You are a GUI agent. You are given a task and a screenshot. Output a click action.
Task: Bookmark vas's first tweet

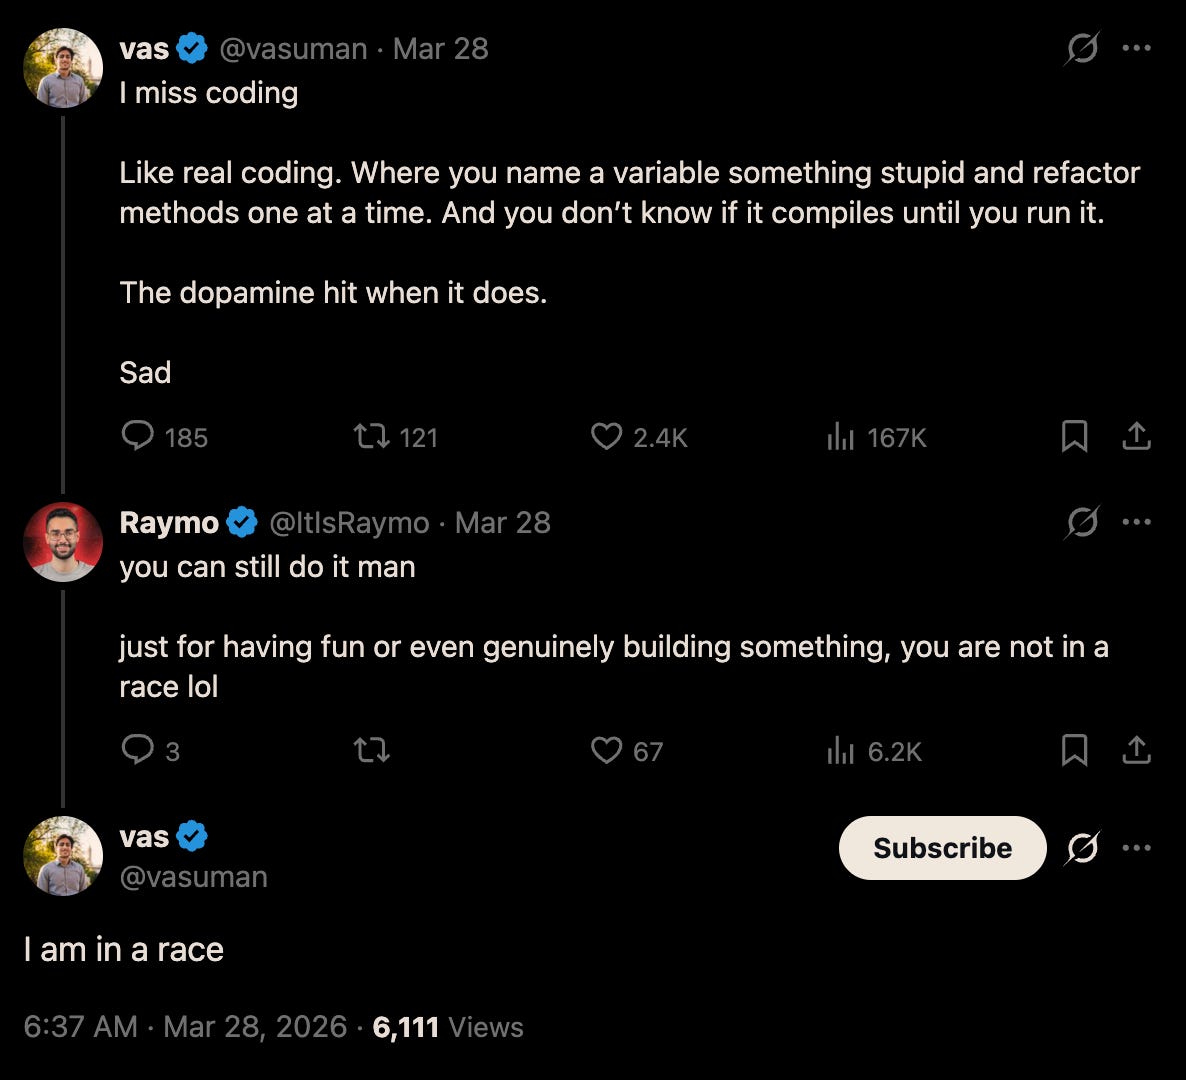tap(1074, 436)
